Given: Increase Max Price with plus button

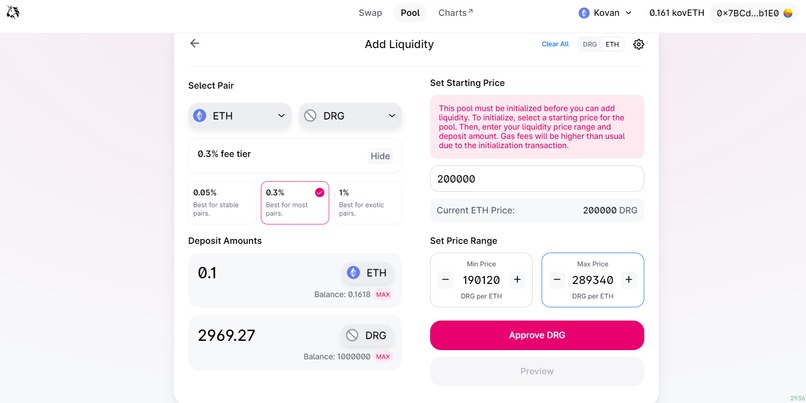Looking at the screenshot, I should [x=629, y=280].
